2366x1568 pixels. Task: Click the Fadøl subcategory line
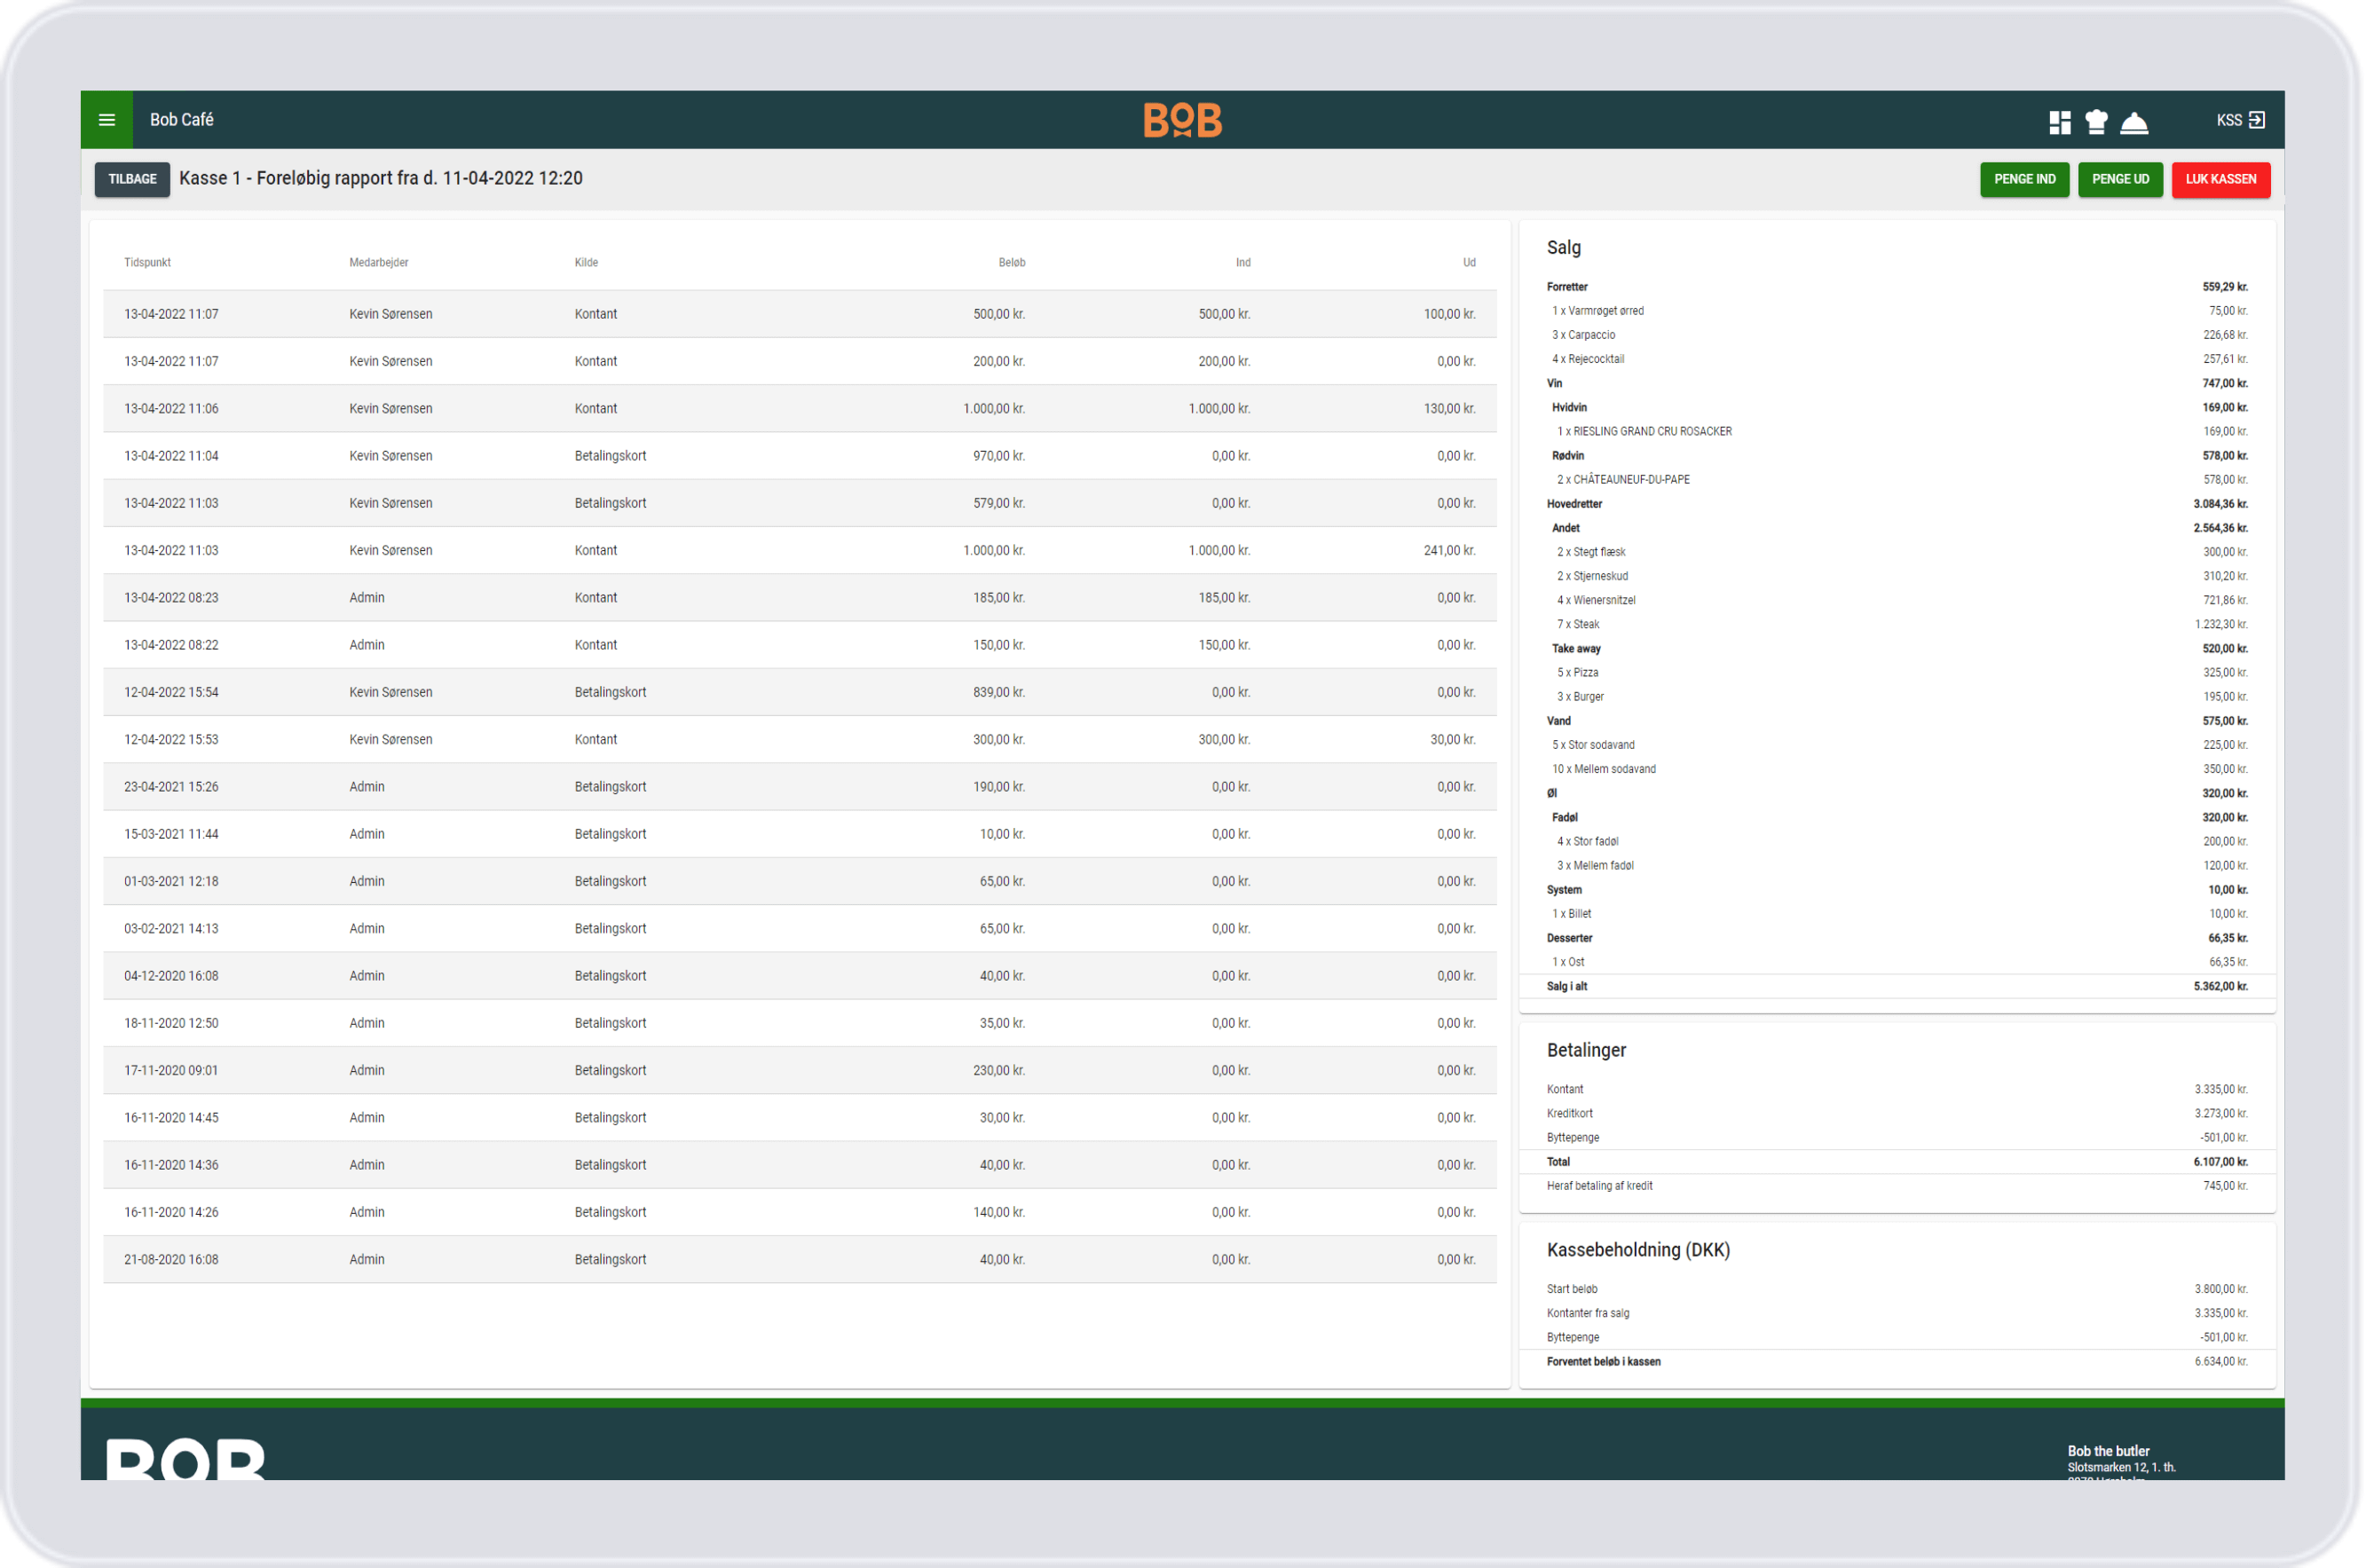coord(1898,818)
